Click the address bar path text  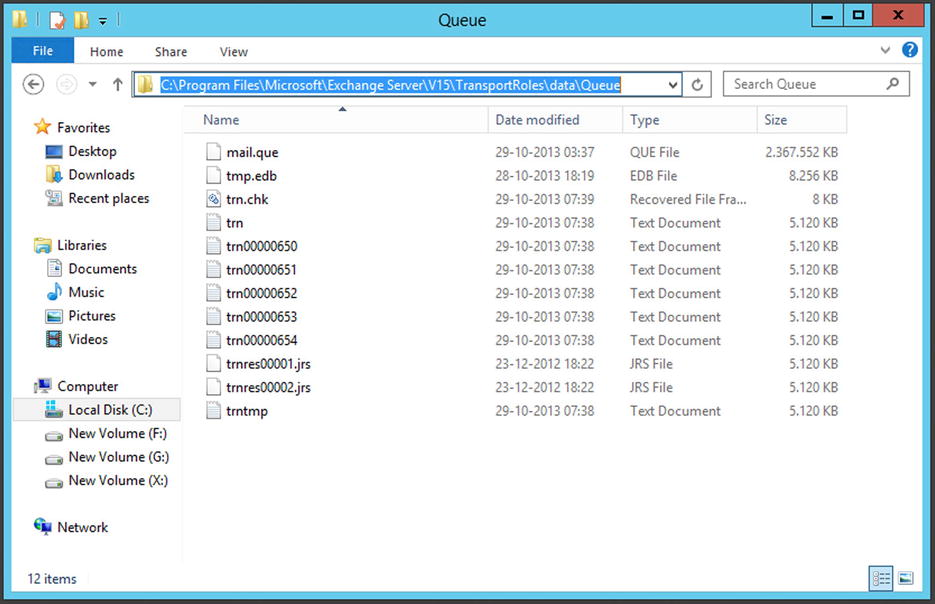(x=391, y=85)
